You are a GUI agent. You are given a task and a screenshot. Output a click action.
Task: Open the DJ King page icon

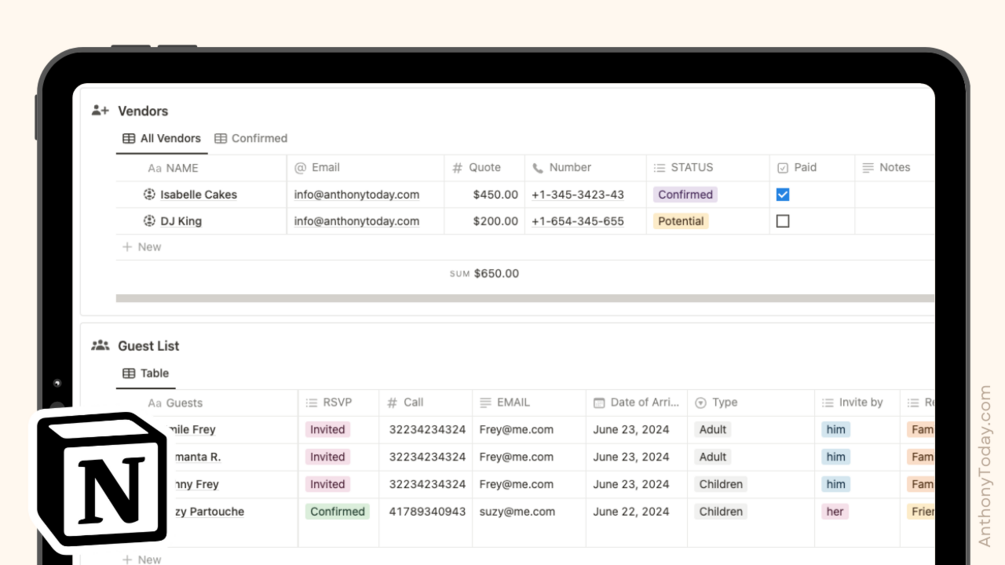point(149,220)
